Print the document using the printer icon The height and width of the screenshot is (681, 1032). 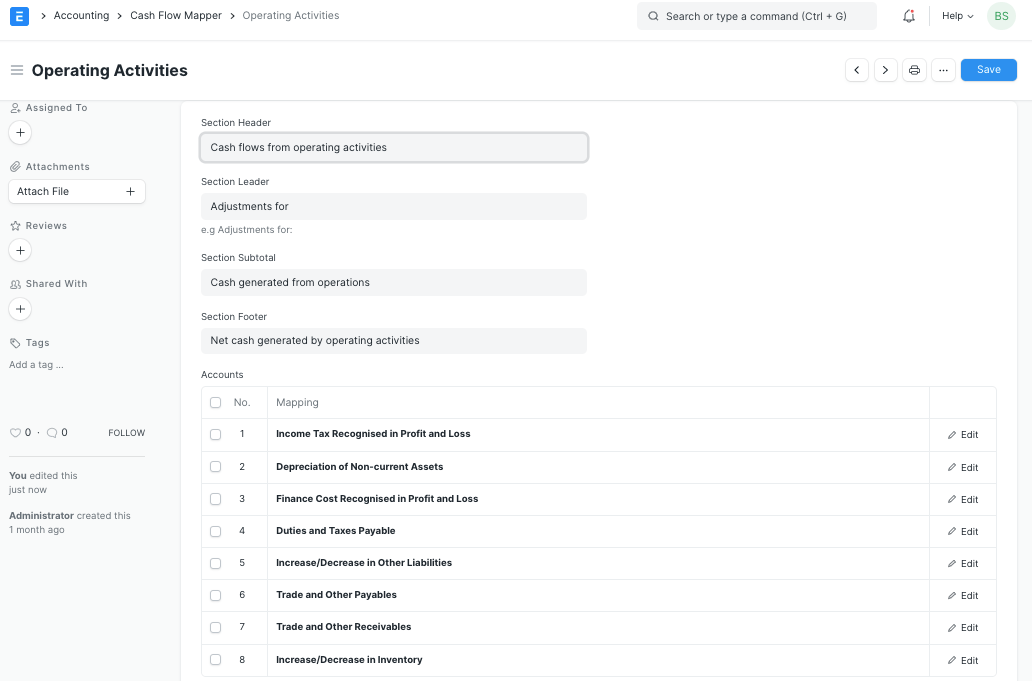pyautogui.click(x=914, y=70)
